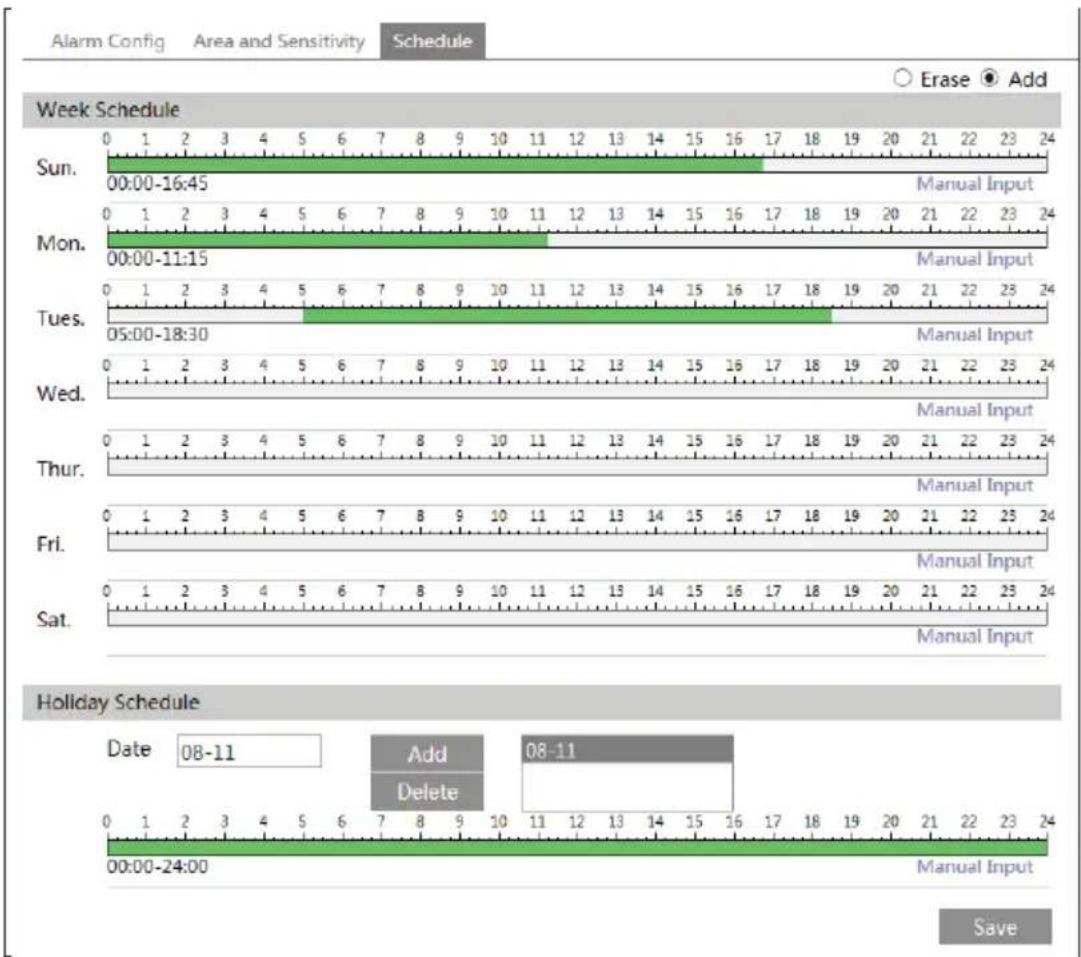Click the empty Friday timeline bar
This screenshot has height=957, width=1081.
(577, 542)
